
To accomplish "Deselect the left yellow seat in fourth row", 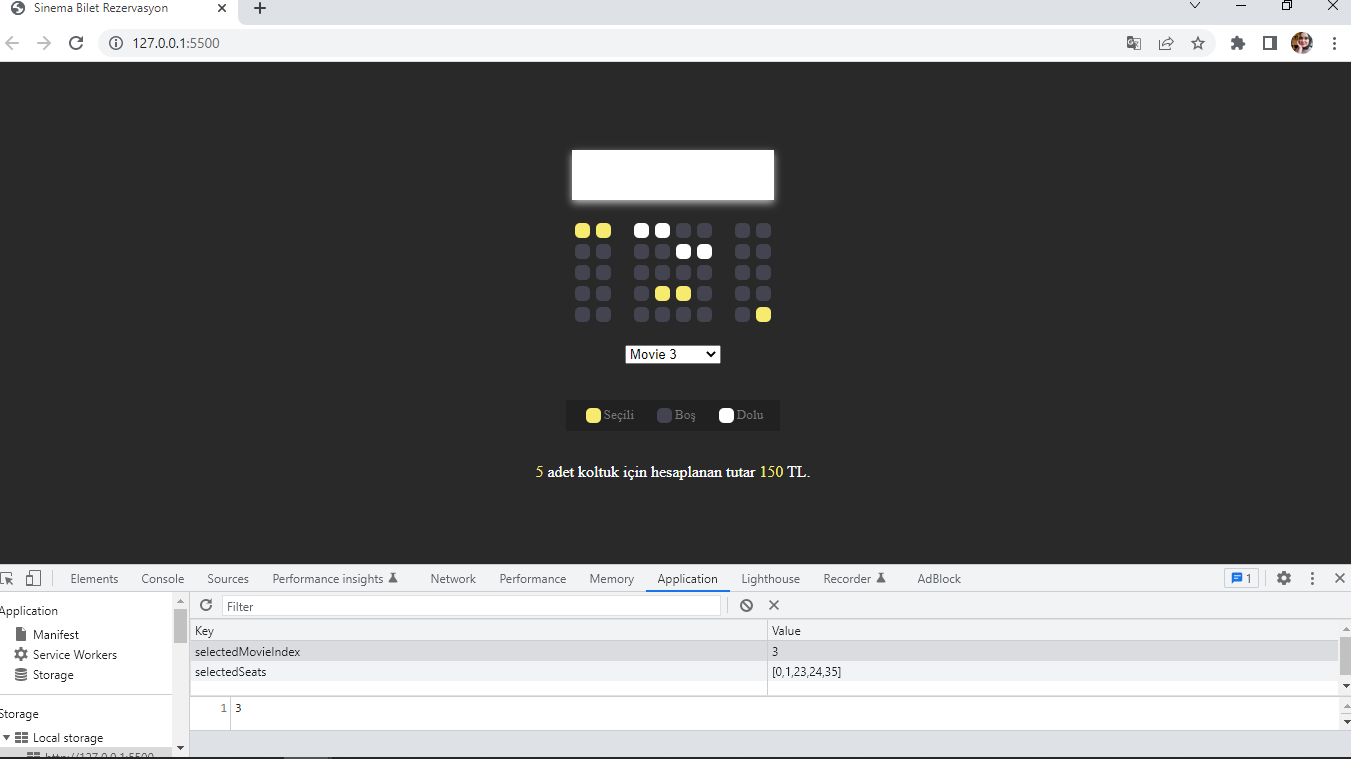I will coord(662,294).
